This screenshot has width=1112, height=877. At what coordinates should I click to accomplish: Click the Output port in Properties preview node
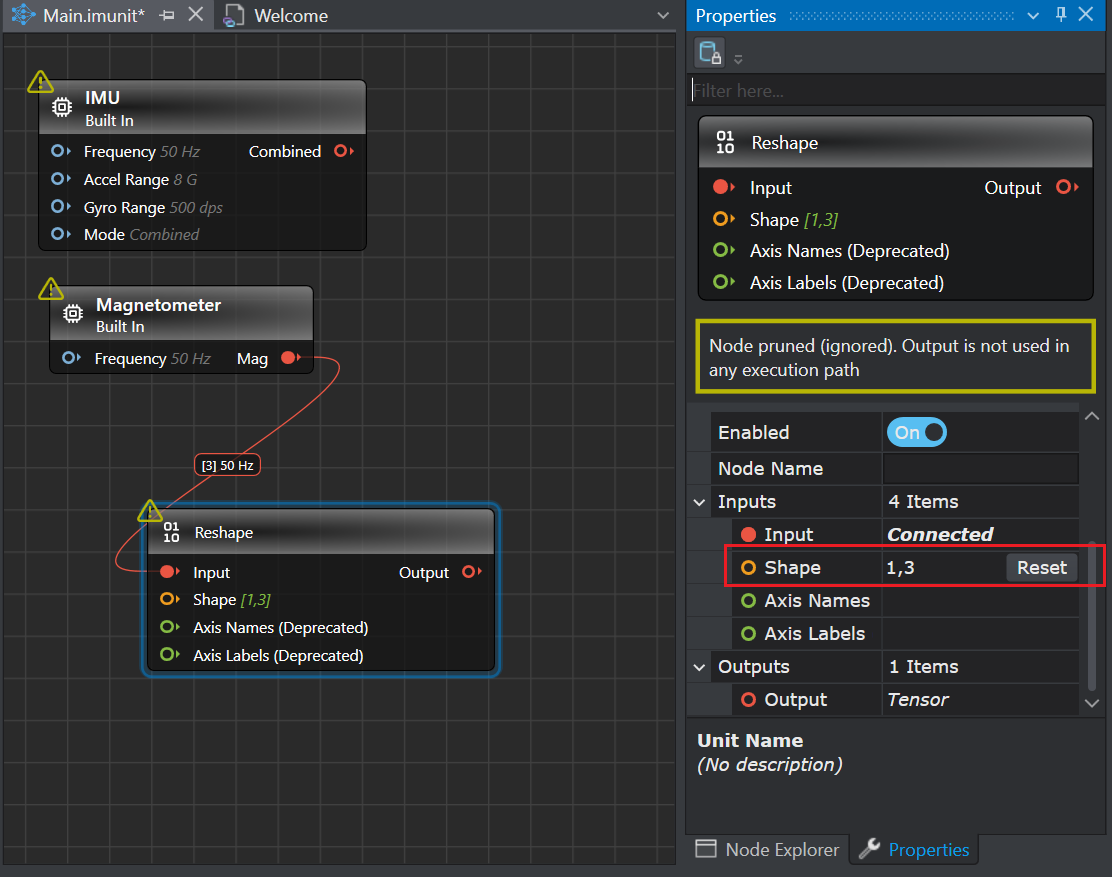[1067, 187]
